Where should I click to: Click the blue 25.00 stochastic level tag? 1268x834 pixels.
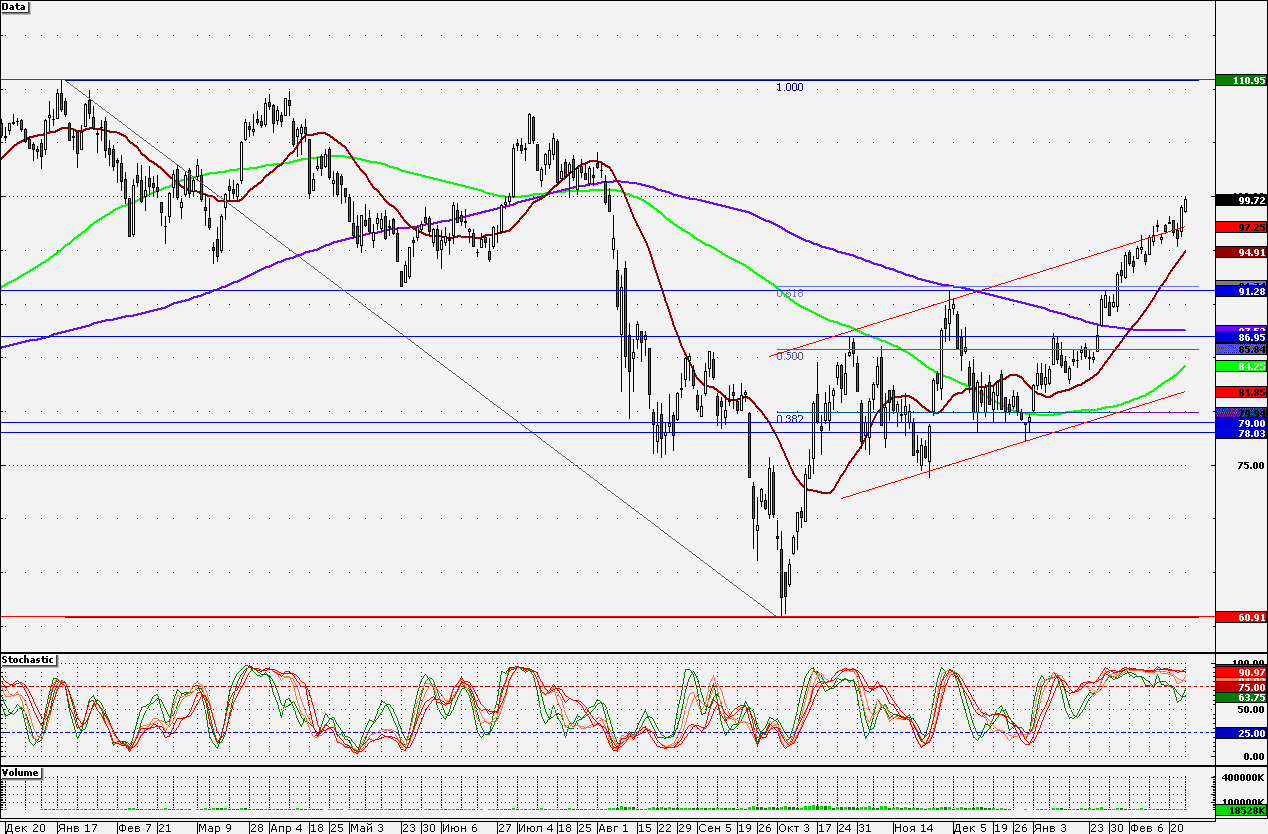coord(1240,733)
